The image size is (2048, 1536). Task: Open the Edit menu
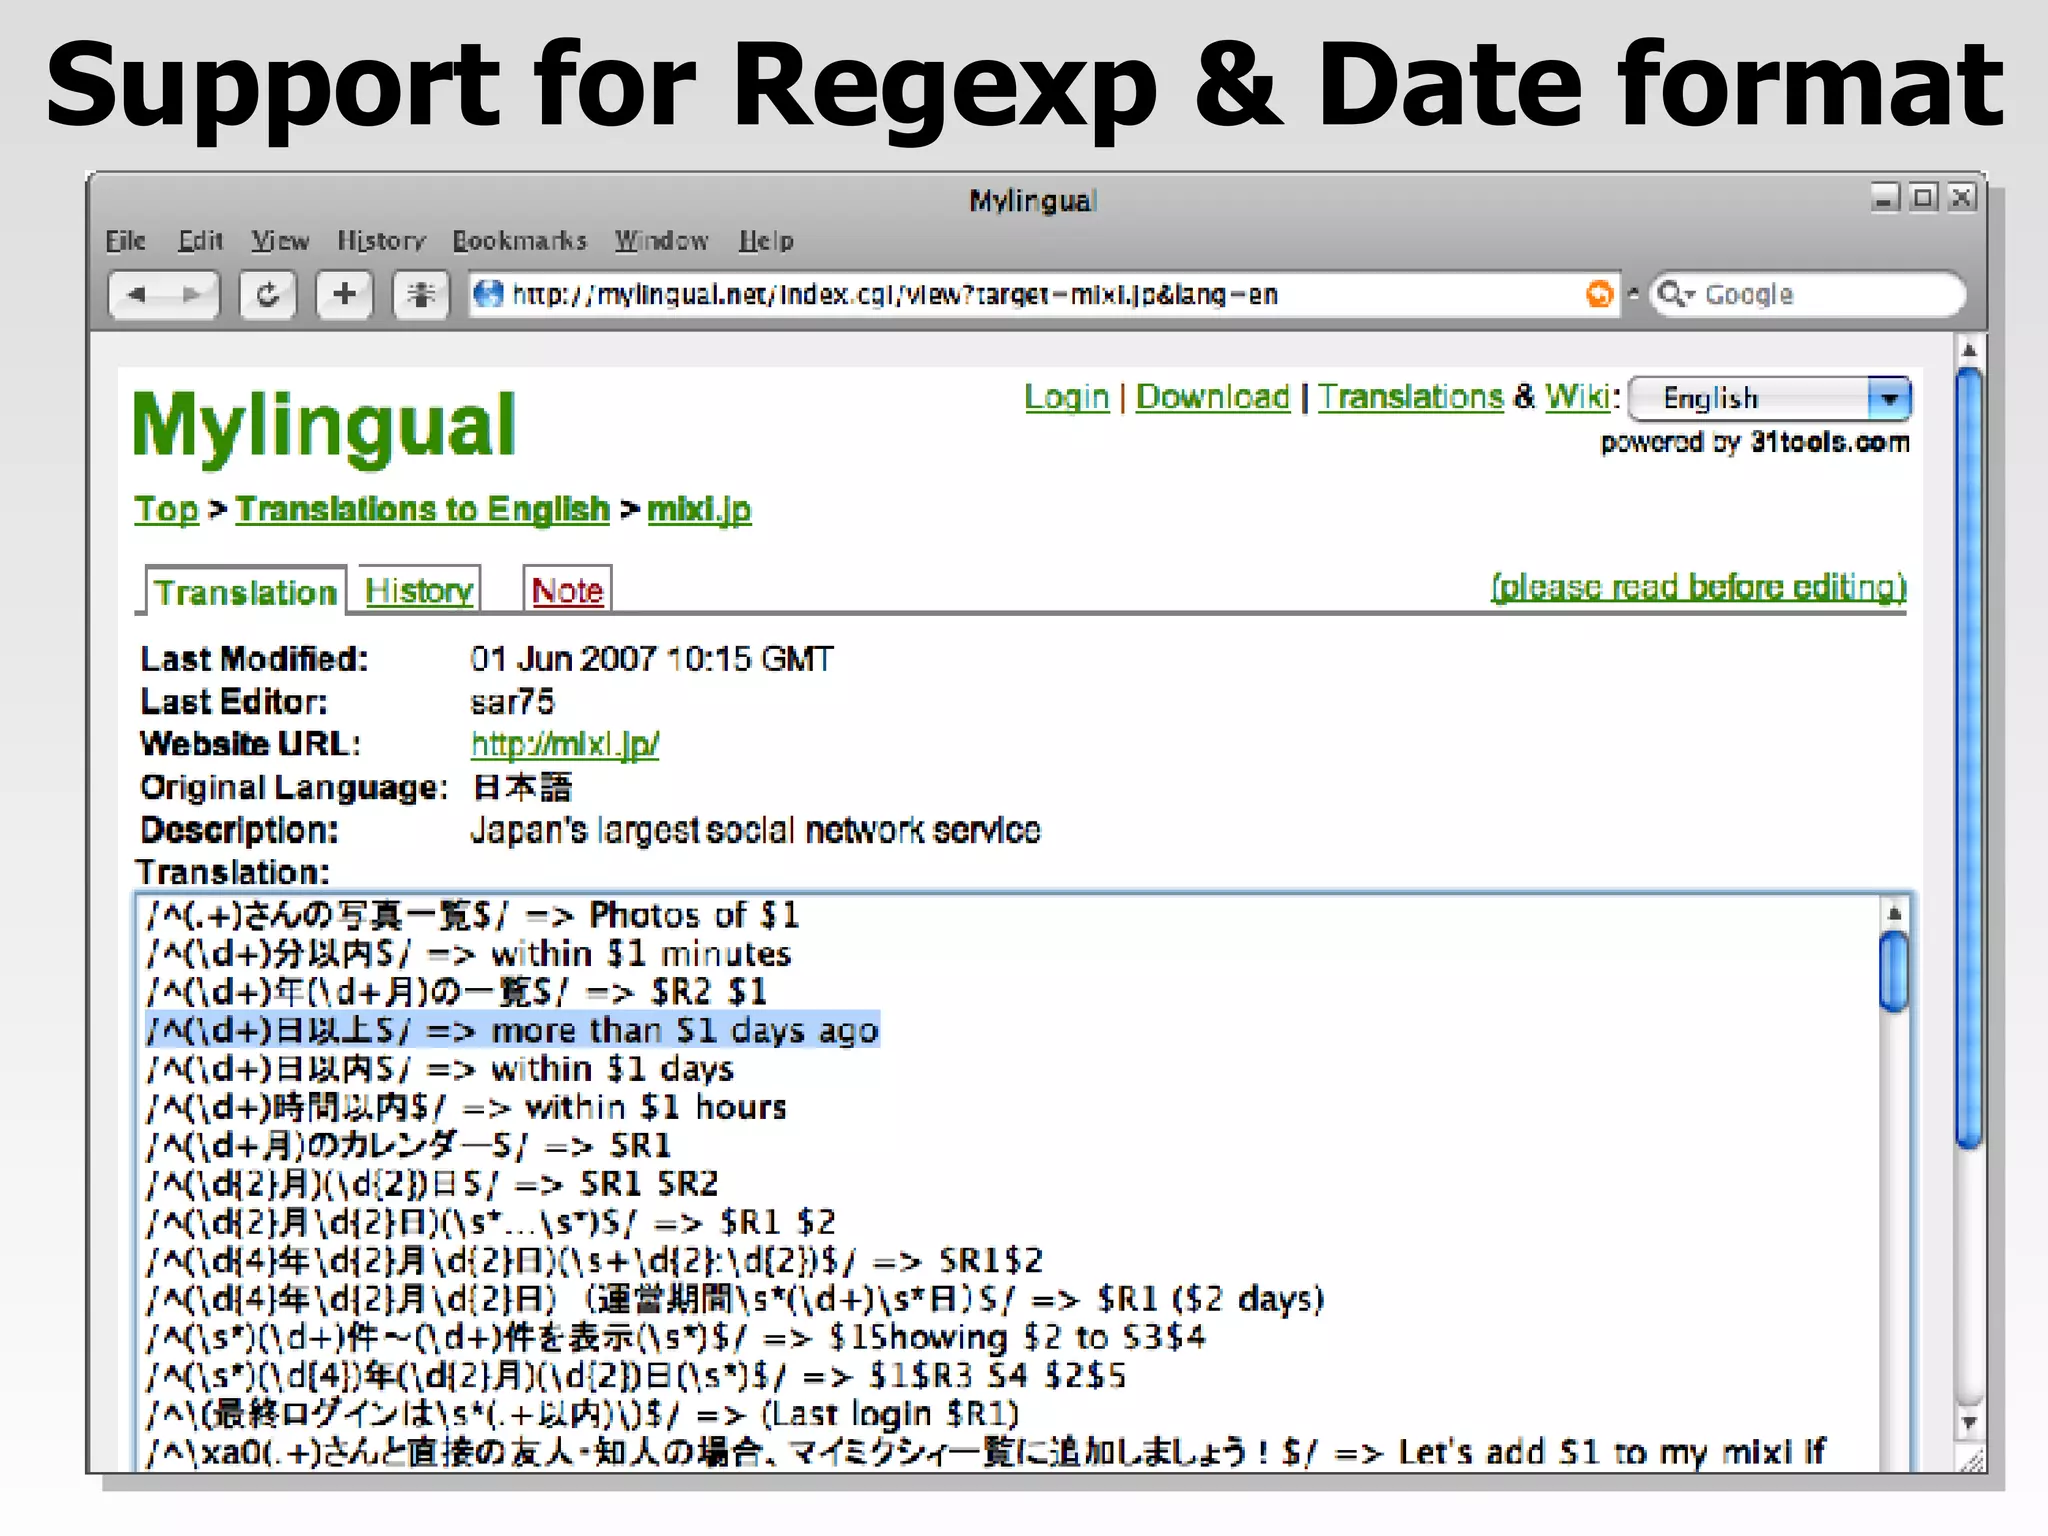pyautogui.click(x=200, y=241)
